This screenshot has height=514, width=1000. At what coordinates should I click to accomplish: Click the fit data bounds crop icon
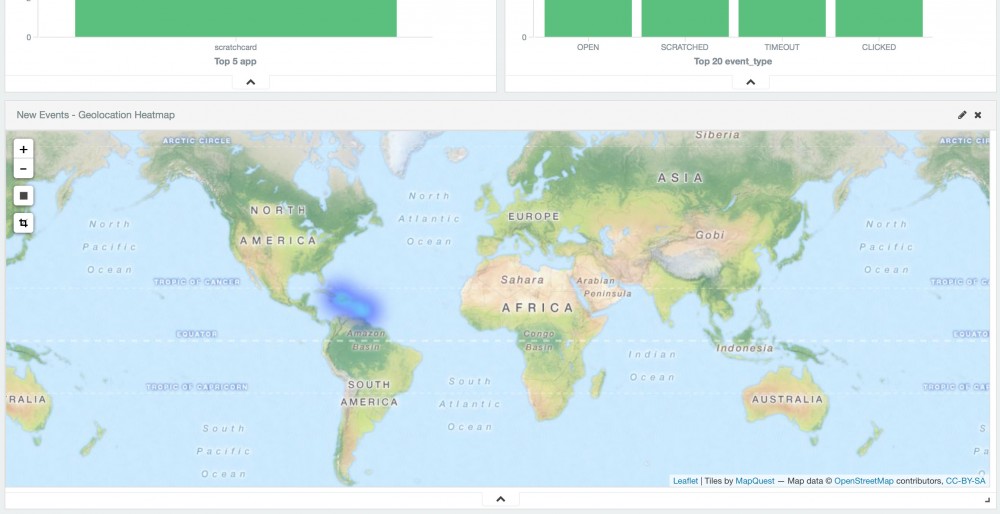click(24, 223)
